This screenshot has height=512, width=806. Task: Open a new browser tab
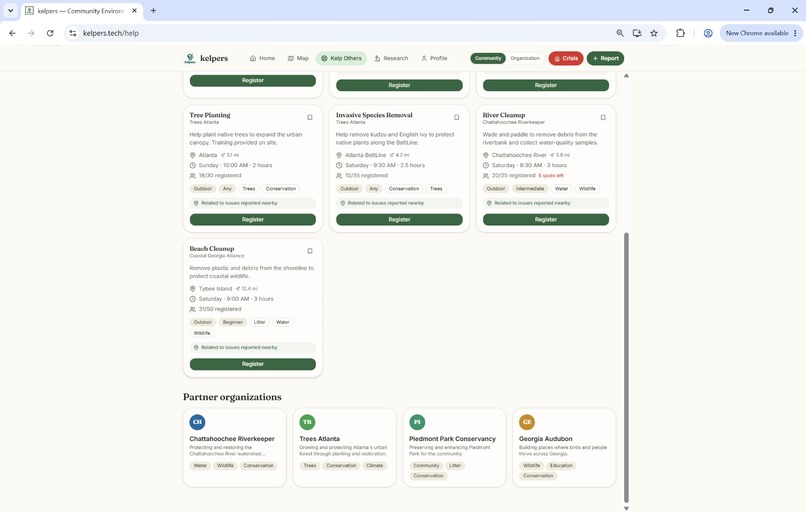click(x=153, y=10)
